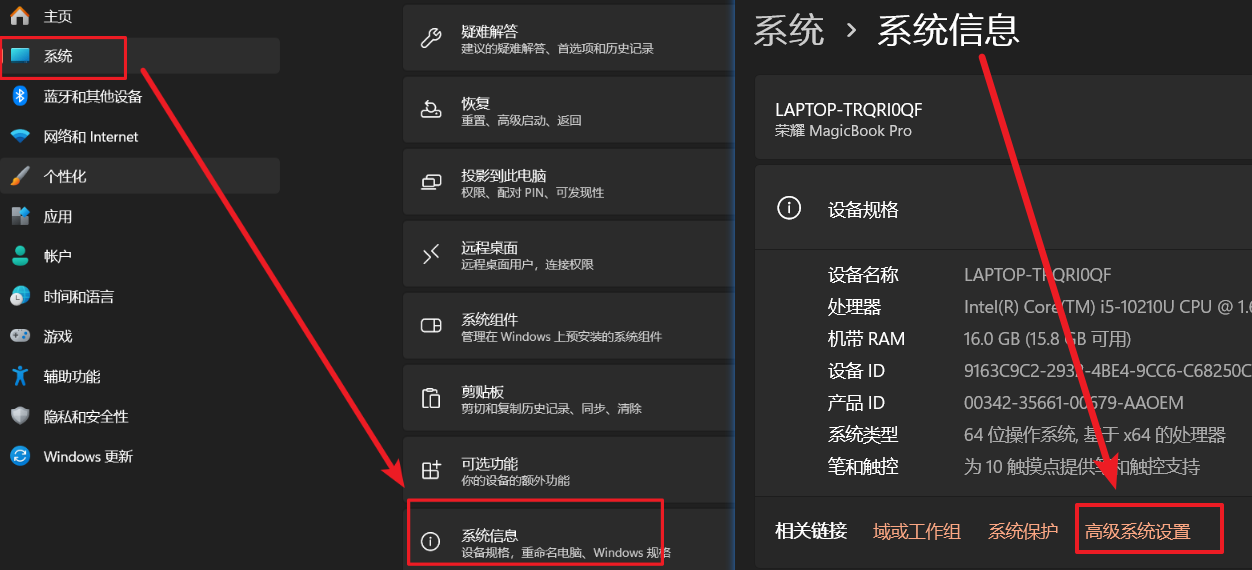
Task: Go to 游戏 settings
Action: click(x=140, y=336)
